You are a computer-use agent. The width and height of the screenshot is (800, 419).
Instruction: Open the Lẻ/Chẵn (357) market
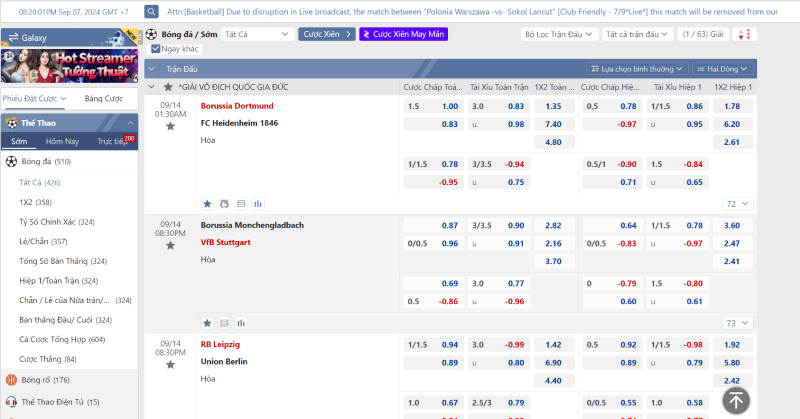point(43,241)
